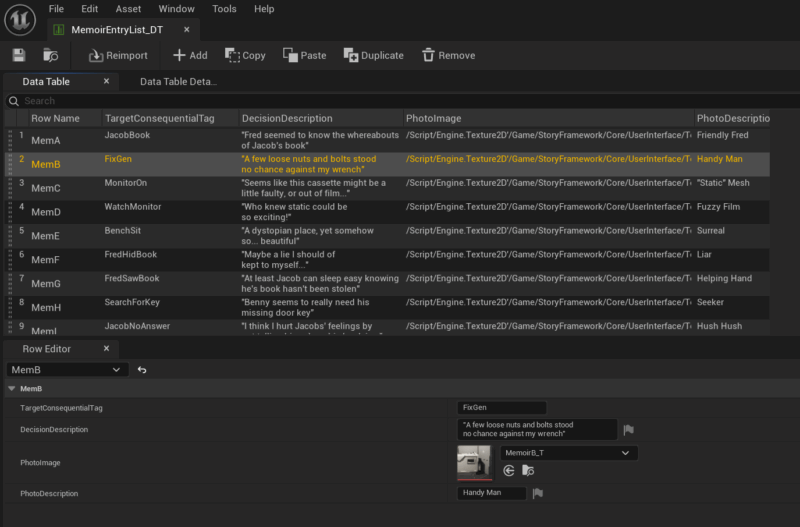Open the MemoirB_T asset dropdown

569,453
